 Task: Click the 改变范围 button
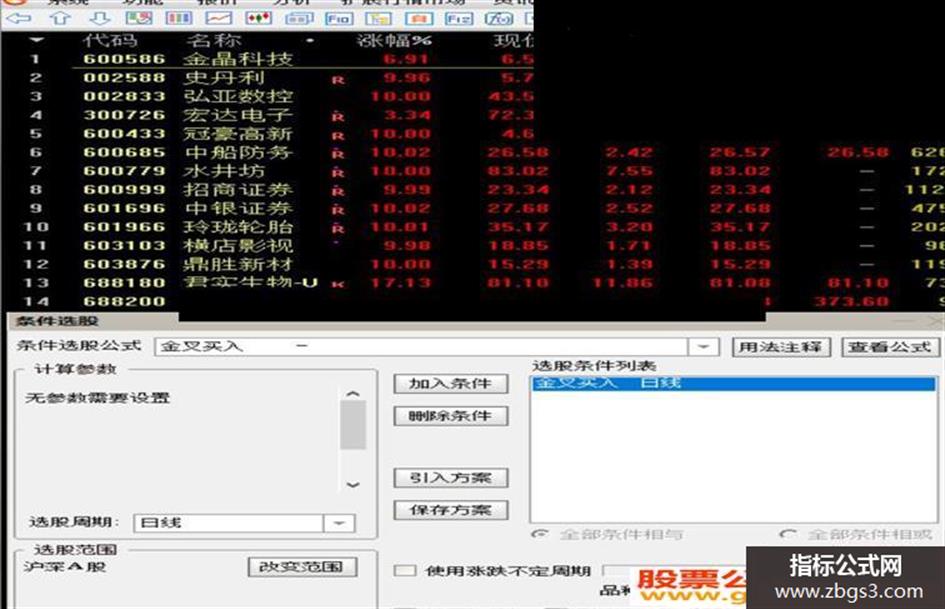click(x=302, y=567)
